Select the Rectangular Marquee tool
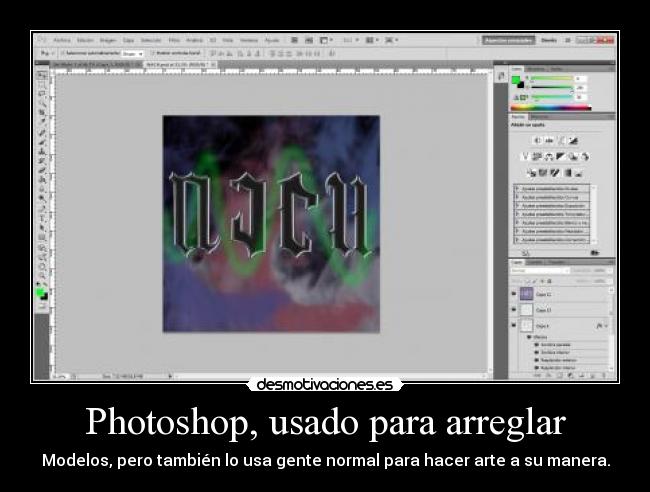The image size is (650, 492). (x=42, y=84)
